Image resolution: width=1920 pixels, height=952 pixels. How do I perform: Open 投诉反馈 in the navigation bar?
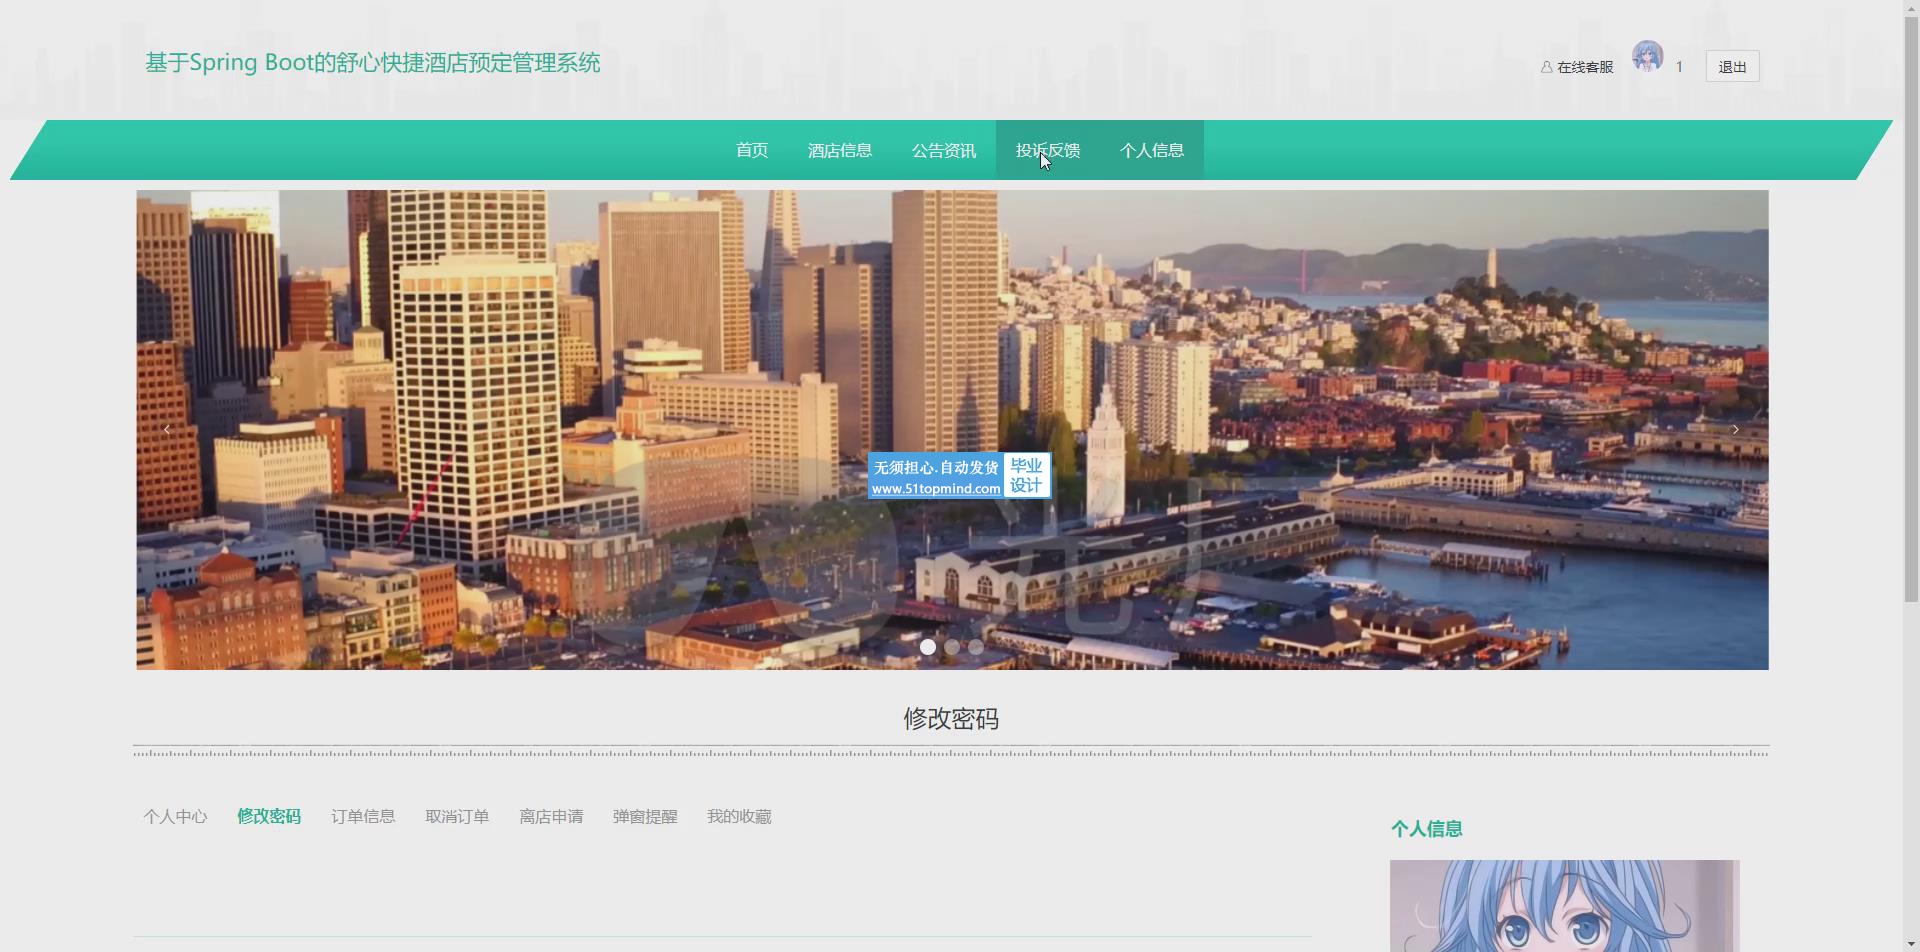click(1048, 150)
